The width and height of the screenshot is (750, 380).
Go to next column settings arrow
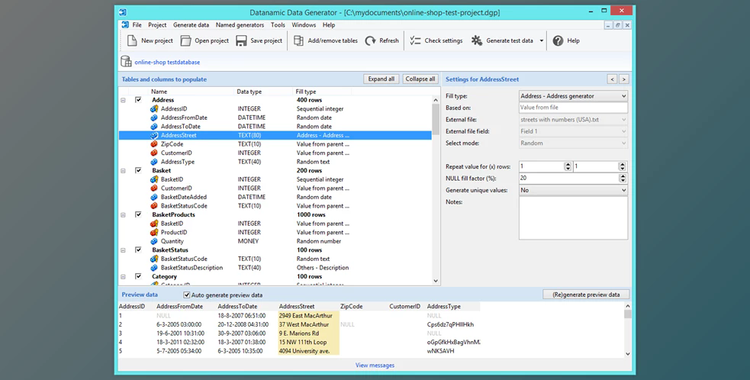624,79
